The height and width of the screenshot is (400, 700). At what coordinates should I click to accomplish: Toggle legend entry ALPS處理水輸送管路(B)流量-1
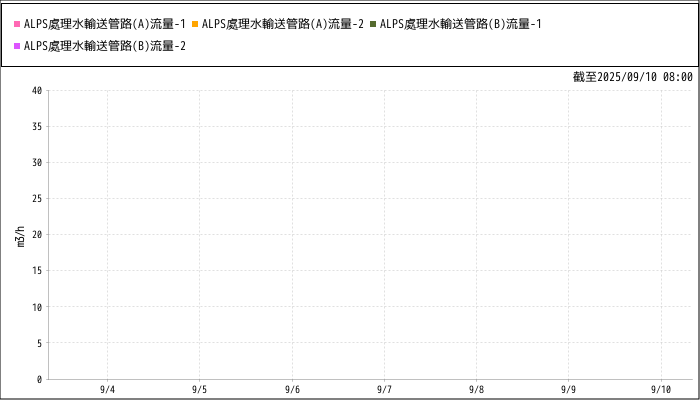click(x=455, y=24)
